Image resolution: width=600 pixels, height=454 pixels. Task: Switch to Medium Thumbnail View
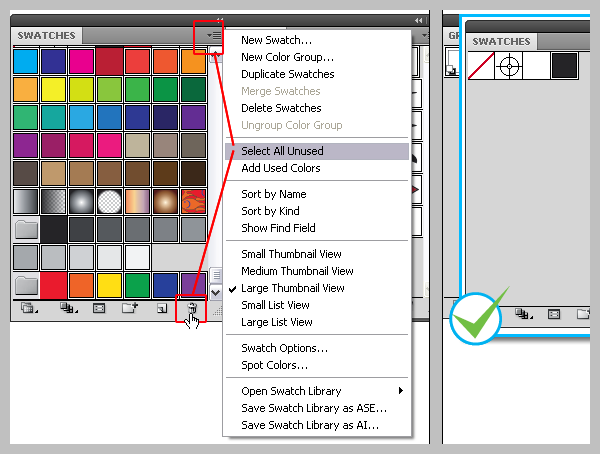pyautogui.click(x=297, y=271)
